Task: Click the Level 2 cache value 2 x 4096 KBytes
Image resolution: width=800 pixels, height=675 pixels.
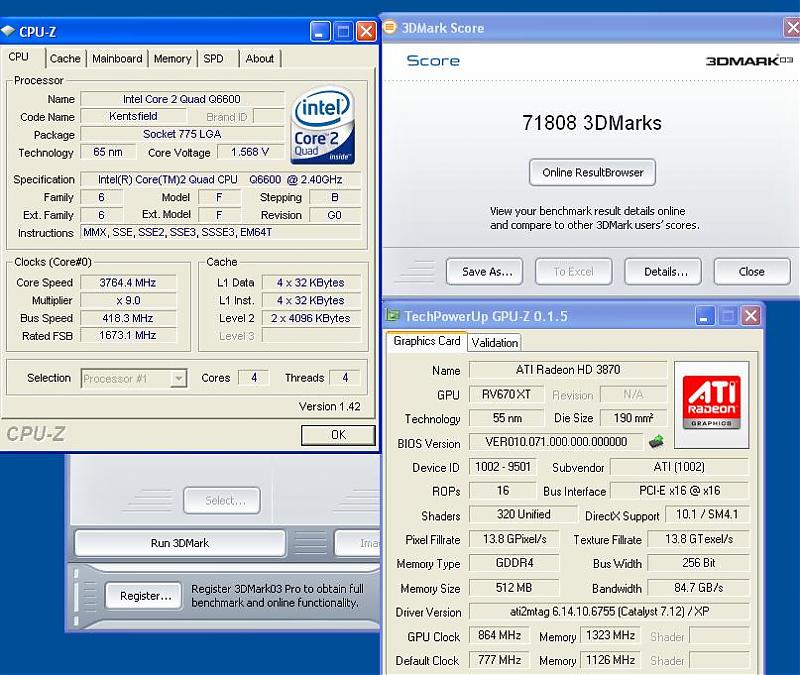Action: (311, 318)
